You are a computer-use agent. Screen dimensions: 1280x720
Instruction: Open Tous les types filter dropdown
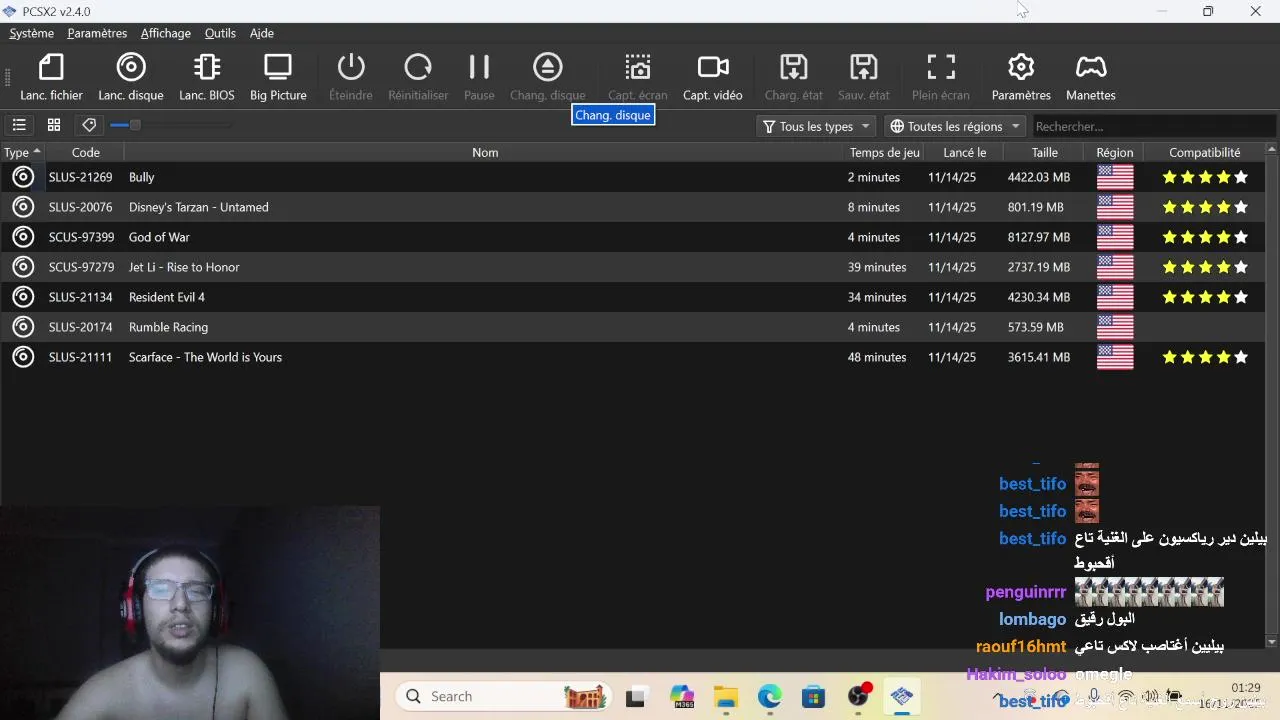pos(817,126)
